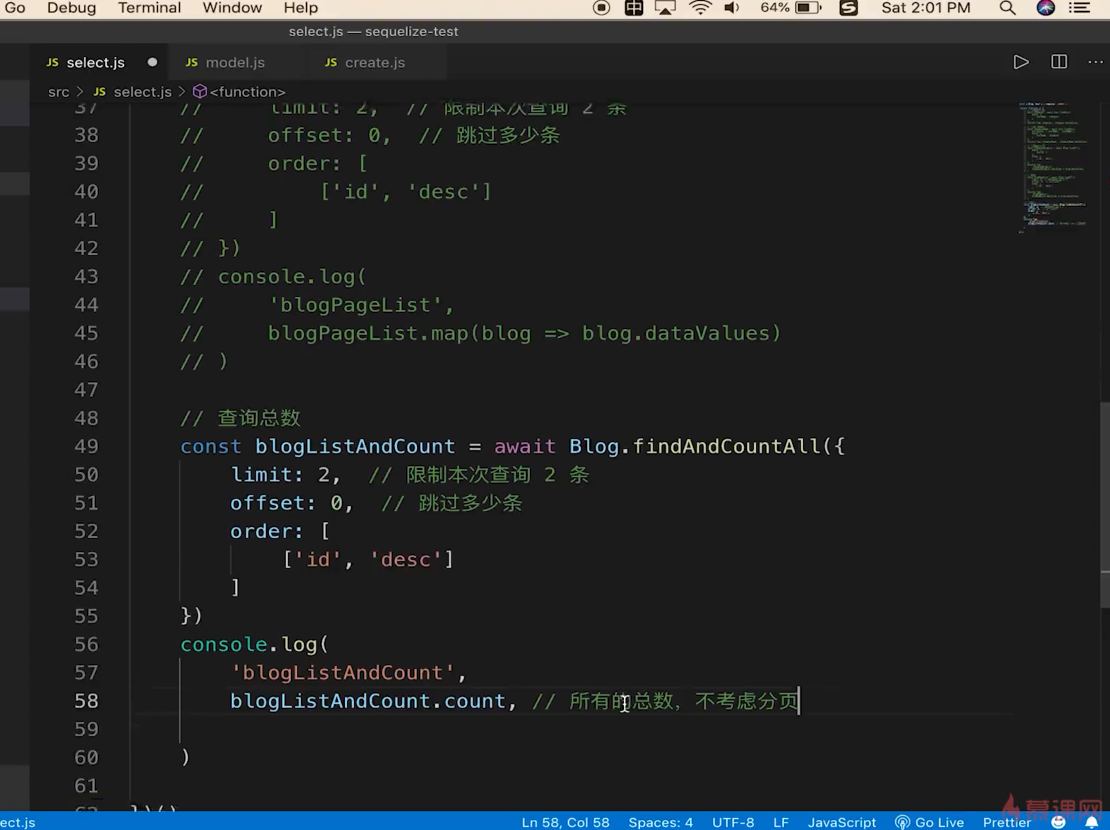Click the function symbol icon in breadcrumb

point(200,92)
